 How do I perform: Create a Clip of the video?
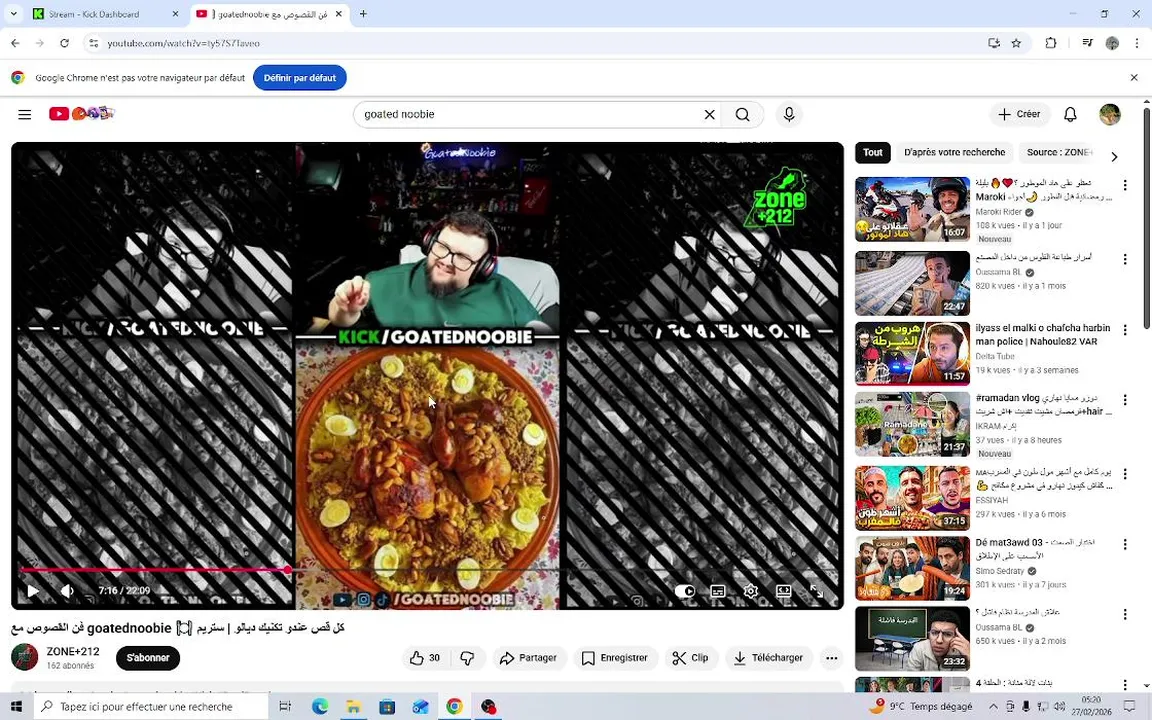(x=691, y=658)
